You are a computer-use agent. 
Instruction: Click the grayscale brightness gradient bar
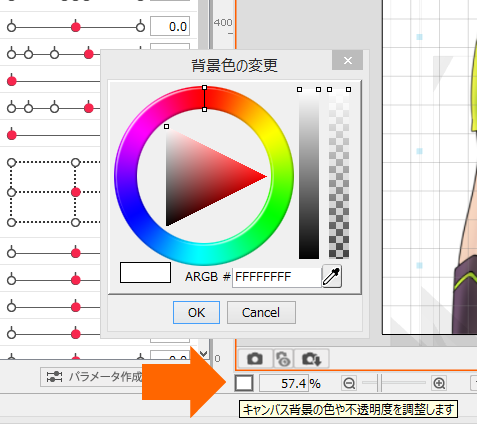(x=309, y=174)
